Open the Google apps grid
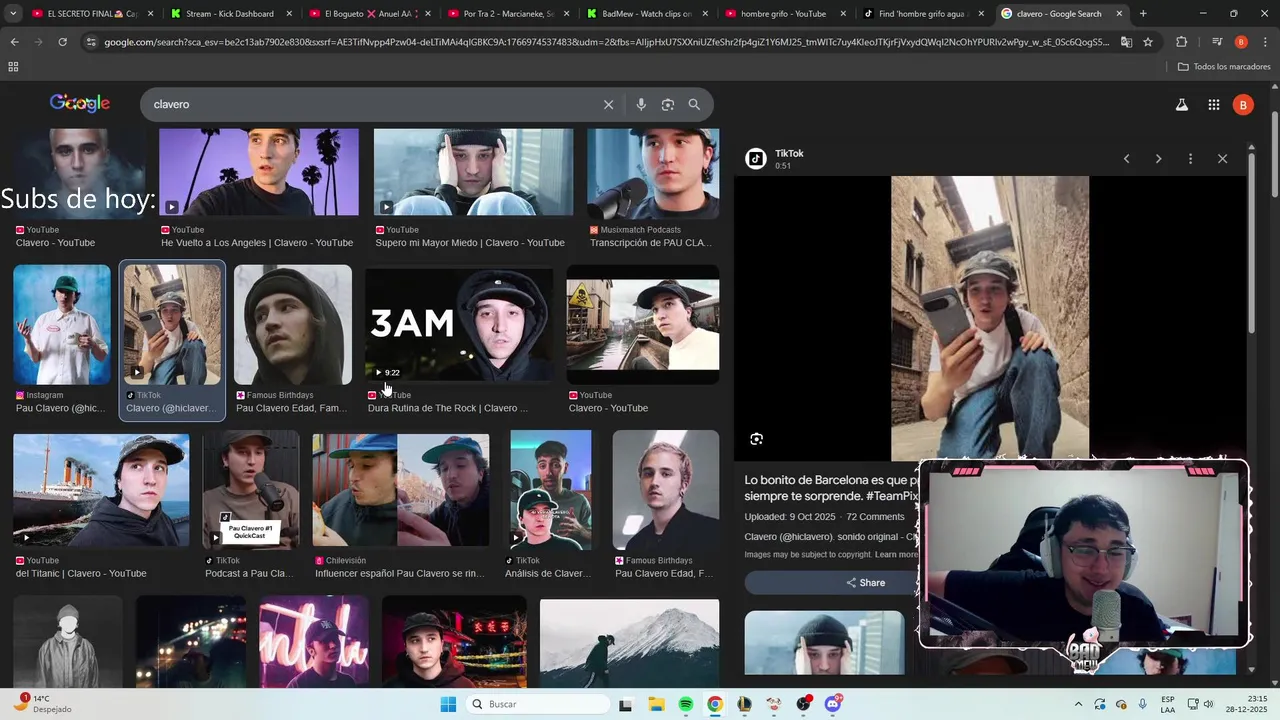1280x720 pixels. pyautogui.click(x=1213, y=104)
